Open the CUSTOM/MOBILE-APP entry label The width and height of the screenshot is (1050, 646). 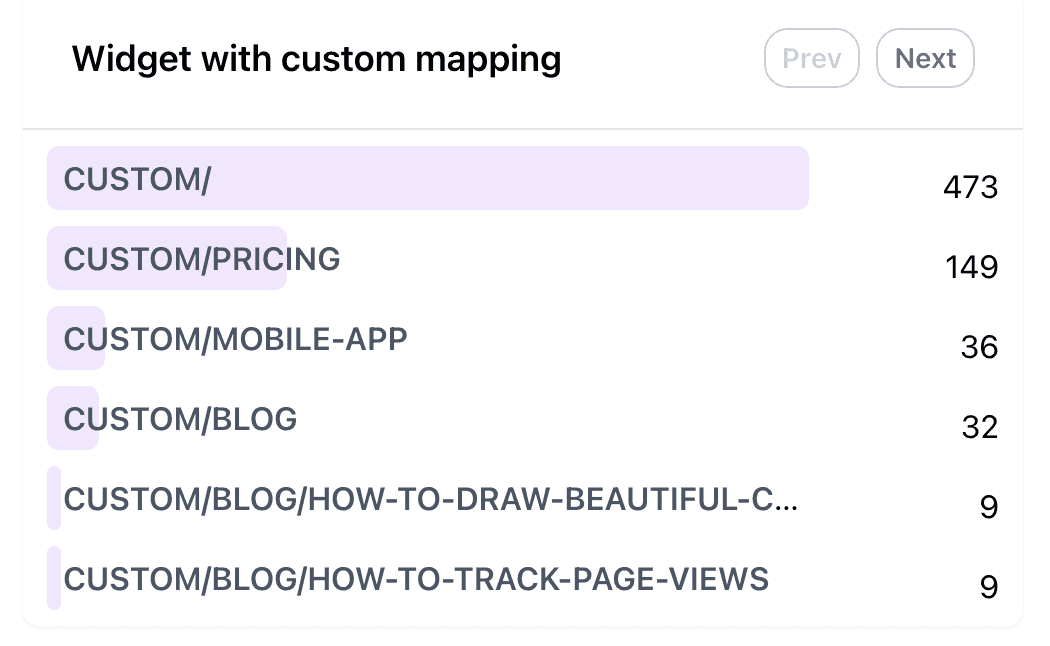point(236,339)
